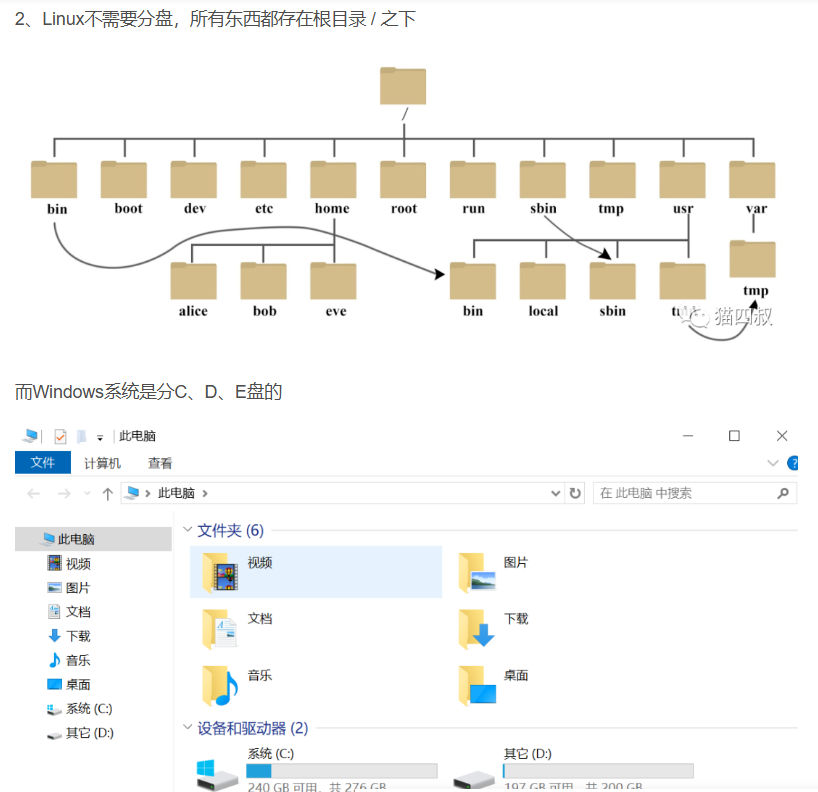Open the 视频 folder icon in main pane
The width and height of the screenshot is (818, 792).
(x=221, y=572)
